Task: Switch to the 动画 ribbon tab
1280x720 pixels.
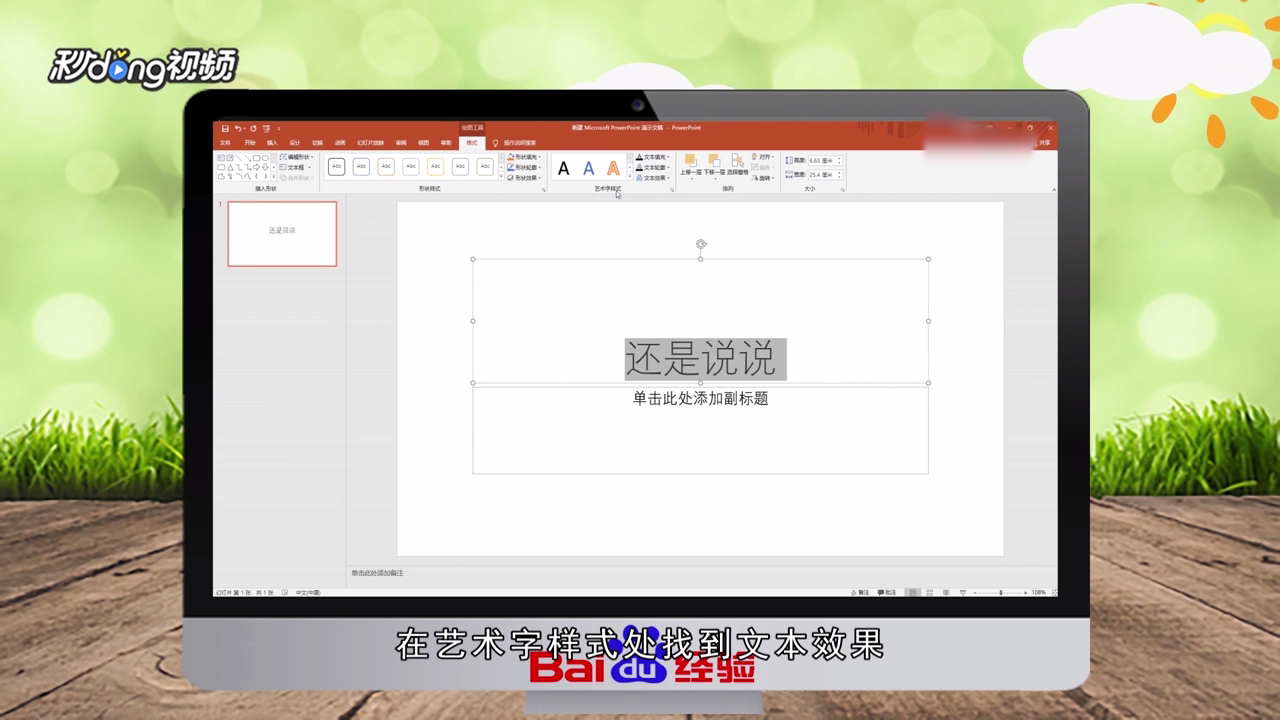Action: pos(340,143)
